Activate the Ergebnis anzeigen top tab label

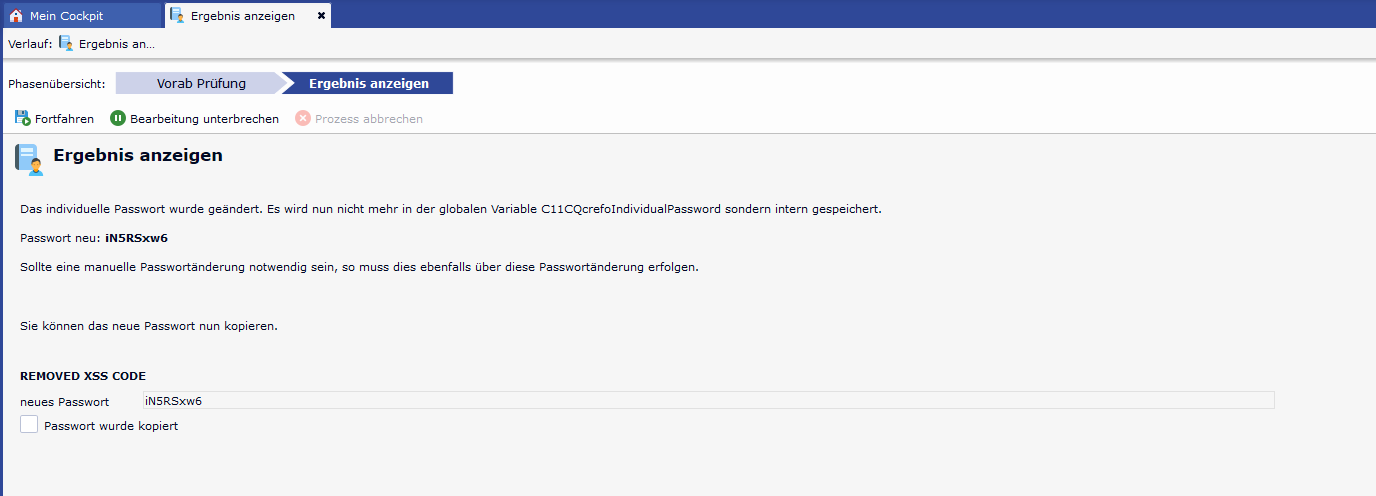[x=243, y=16]
